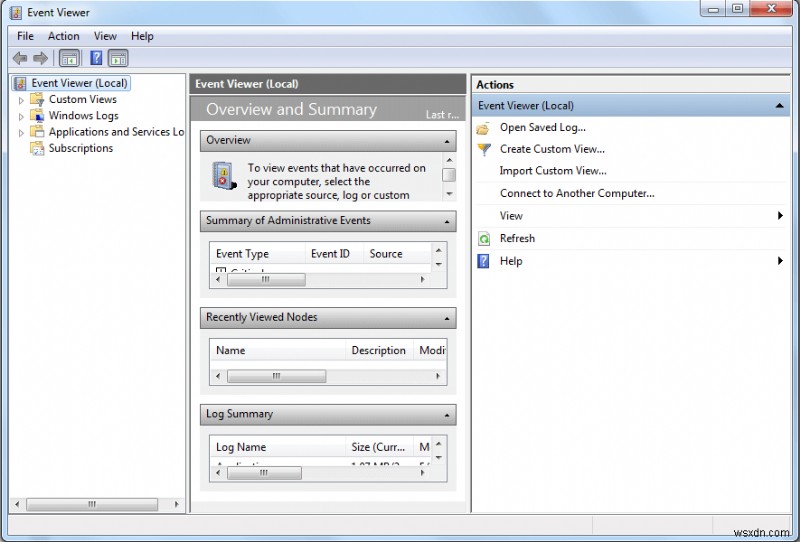Open the View menu in menu bar
Image resolution: width=800 pixels, height=542 pixels.
pyautogui.click(x=105, y=36)
